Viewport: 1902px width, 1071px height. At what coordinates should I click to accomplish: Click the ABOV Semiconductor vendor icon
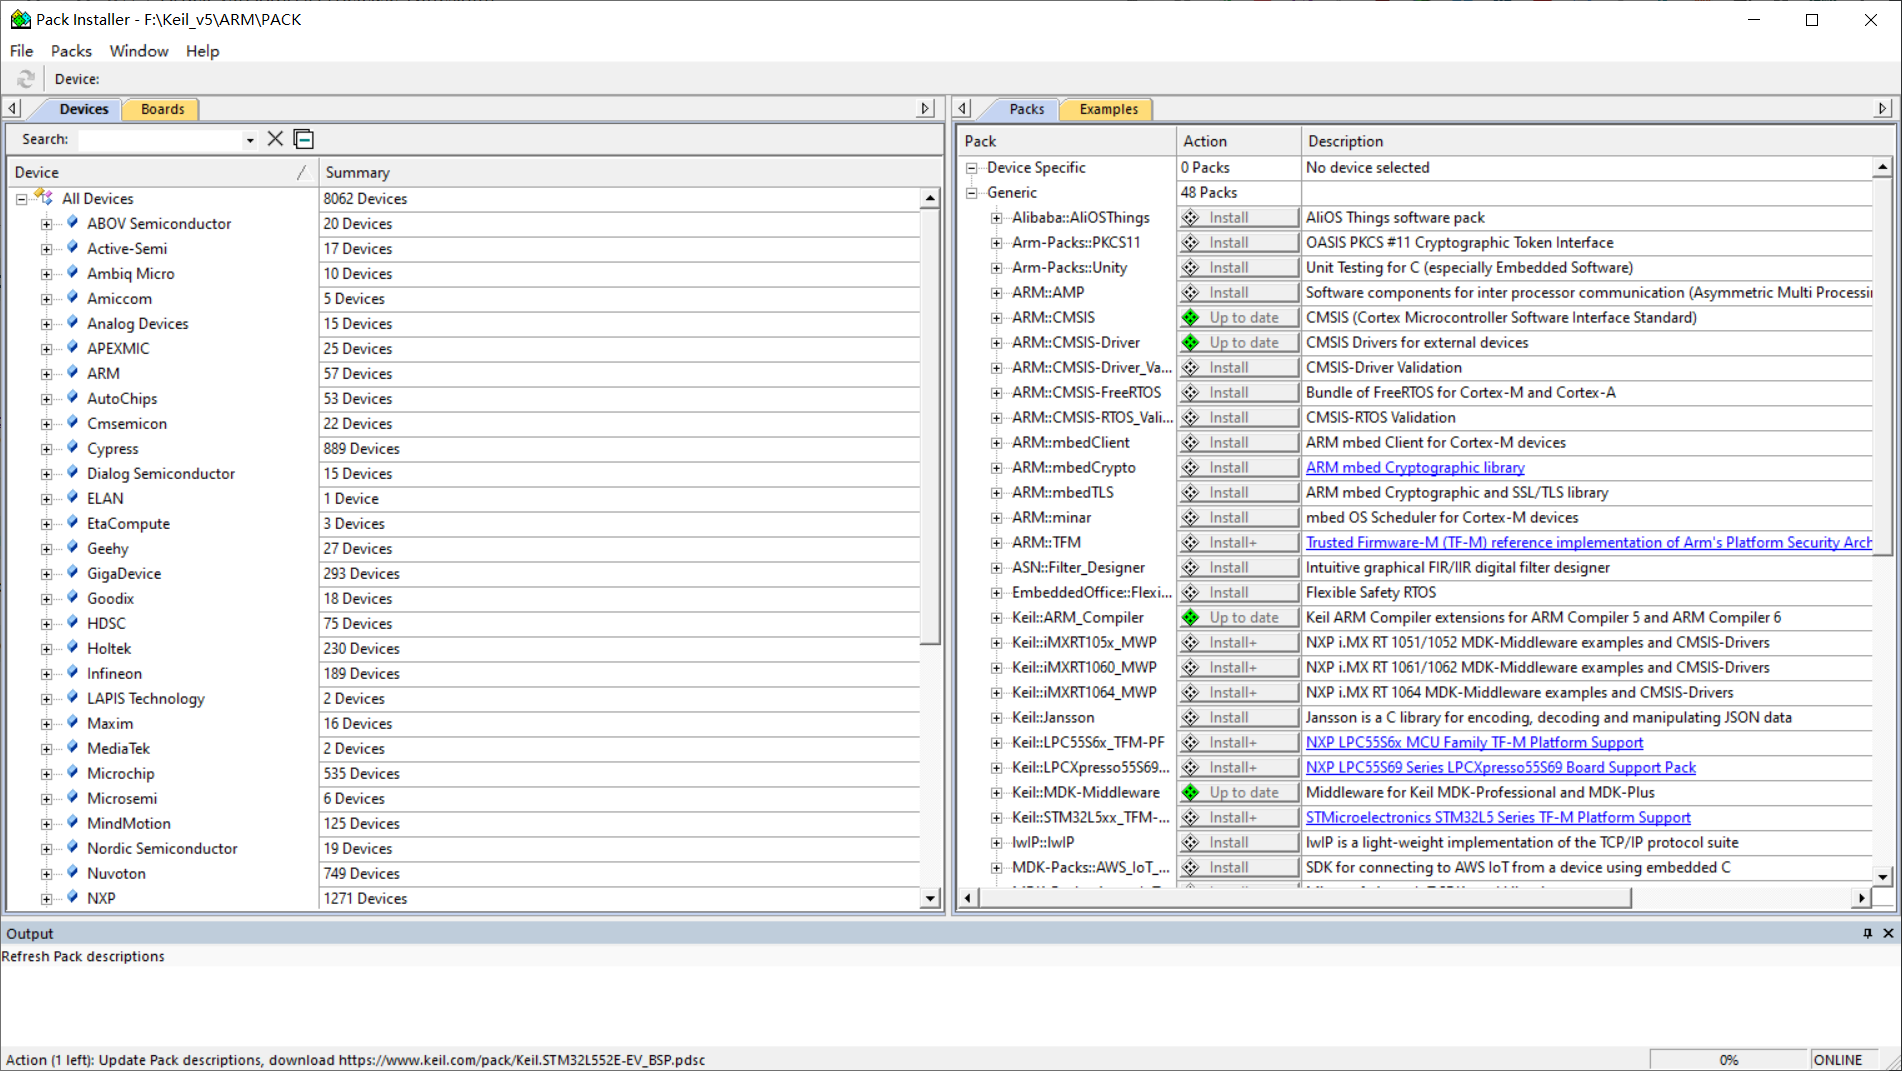tap(72, 223)
